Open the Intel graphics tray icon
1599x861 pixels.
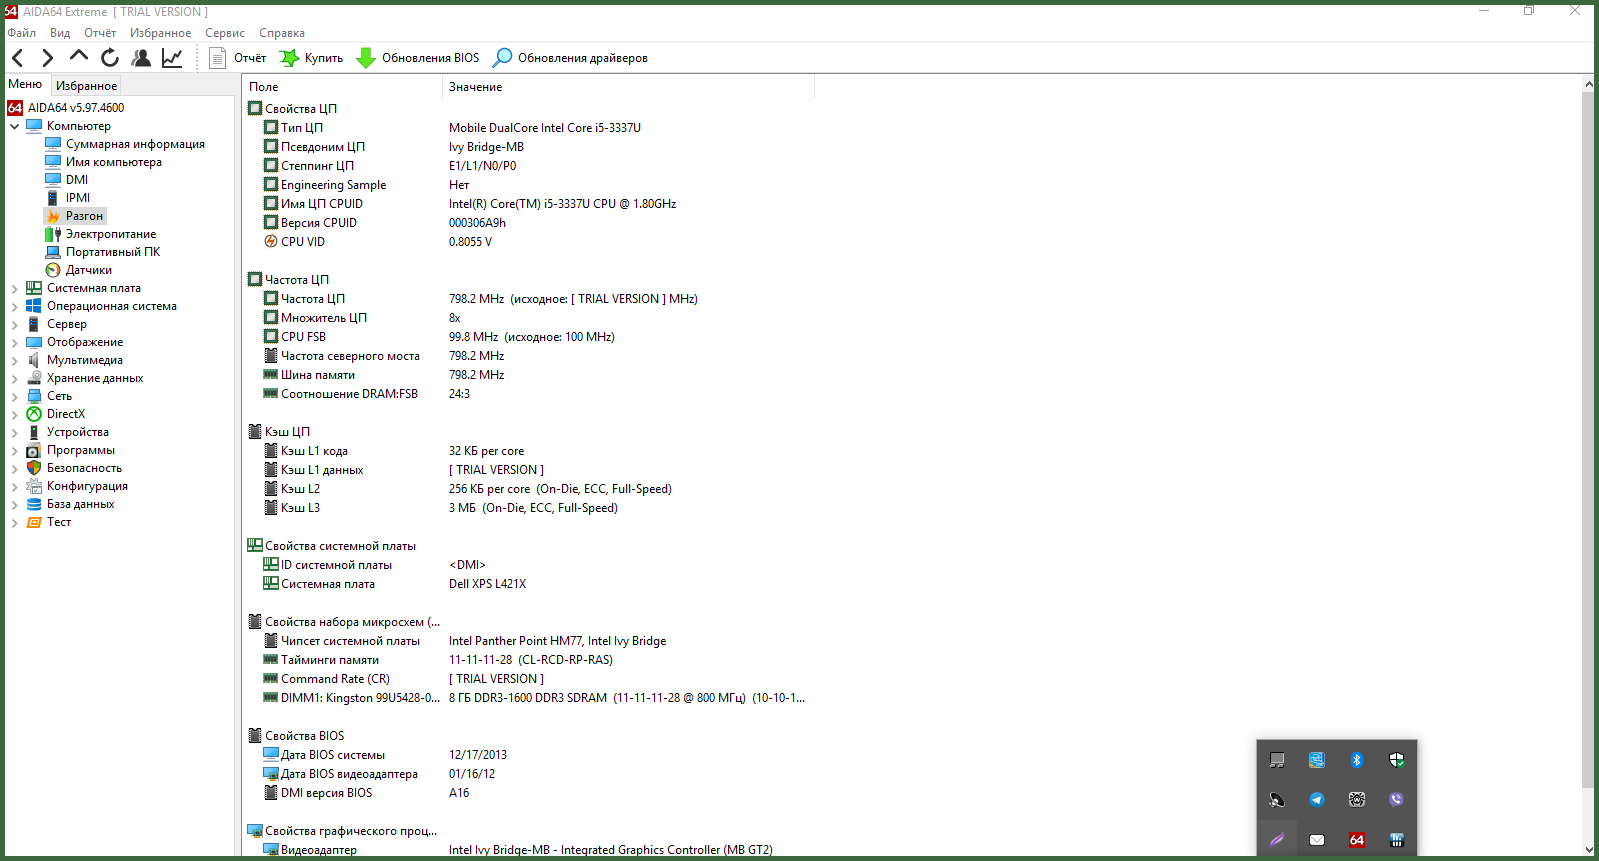pyautogui.click(x=1317, y=760)
